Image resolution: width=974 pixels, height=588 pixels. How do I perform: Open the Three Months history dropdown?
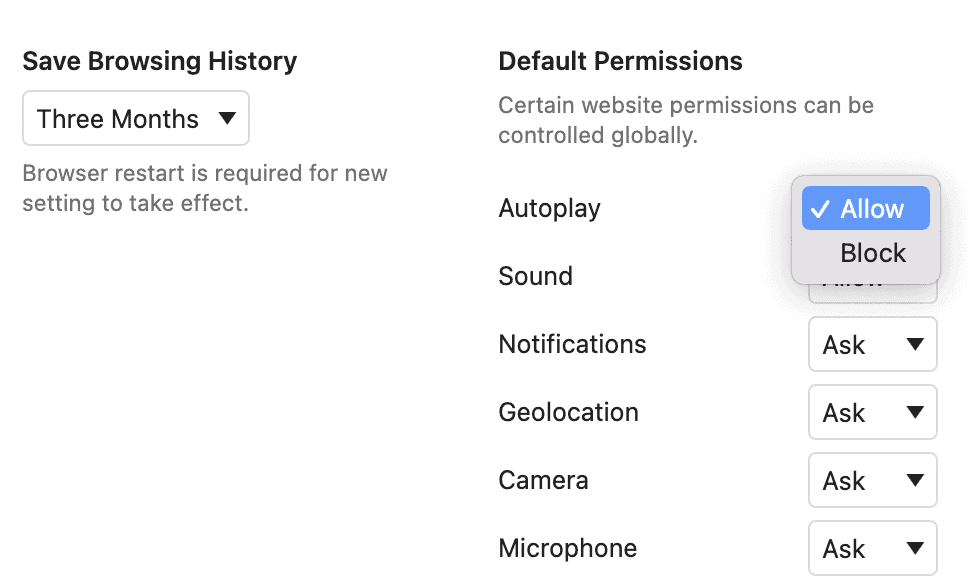(135, 118)
